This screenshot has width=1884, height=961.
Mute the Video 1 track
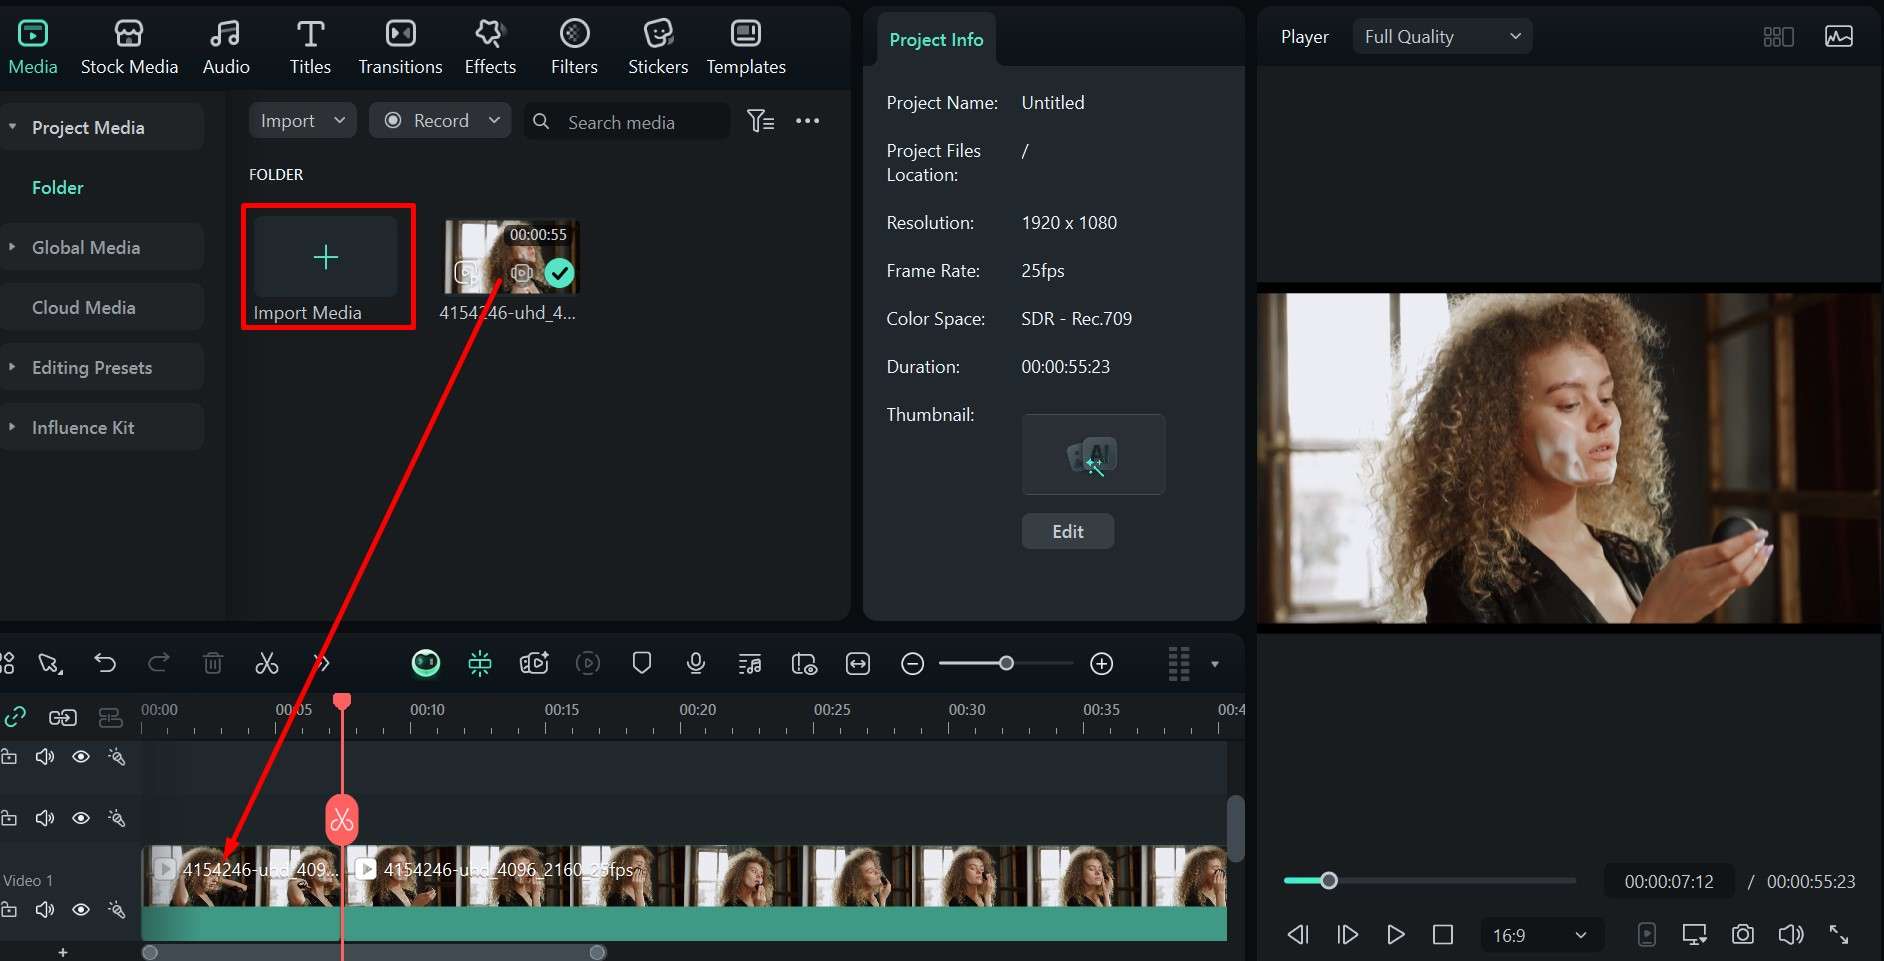[x=45, y=910]
